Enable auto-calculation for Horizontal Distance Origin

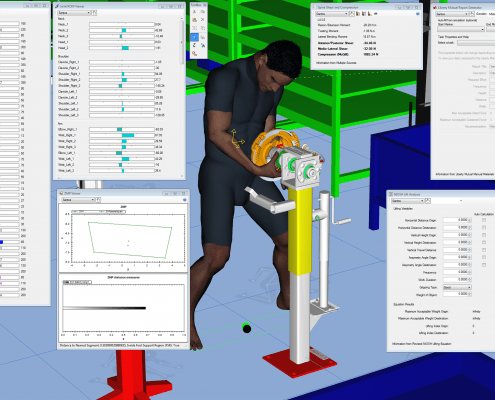click(484, 220)
